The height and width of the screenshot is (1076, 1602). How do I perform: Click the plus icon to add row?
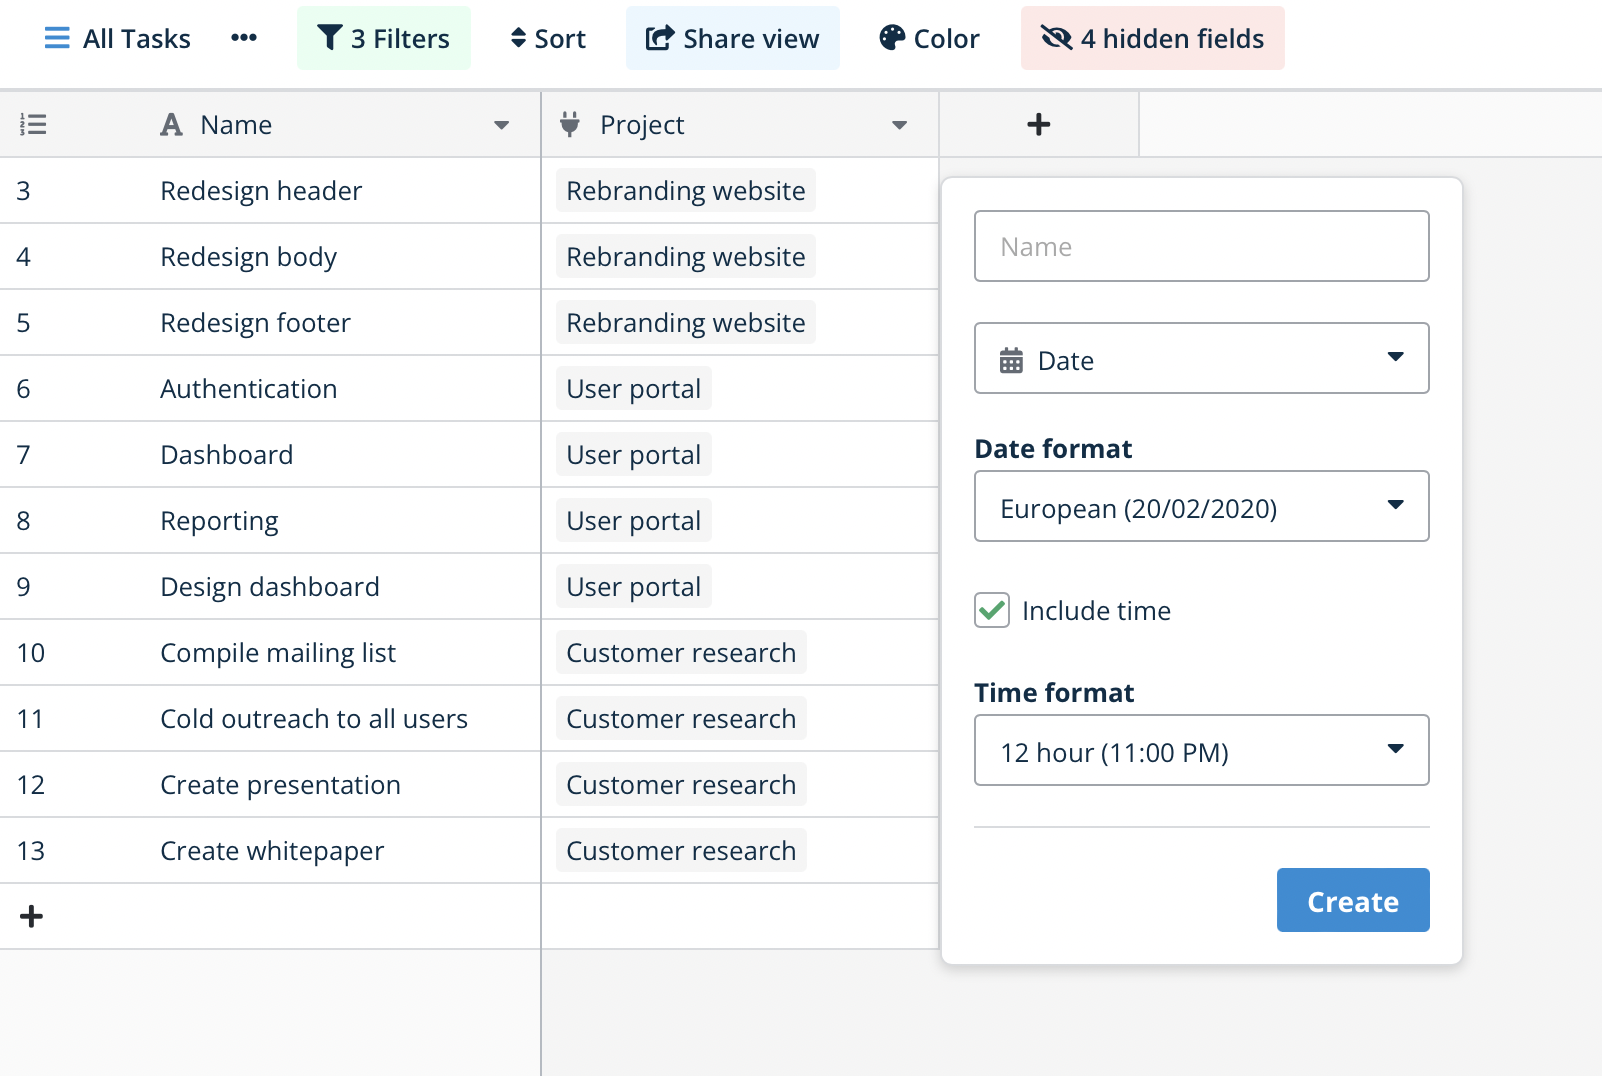31,916
